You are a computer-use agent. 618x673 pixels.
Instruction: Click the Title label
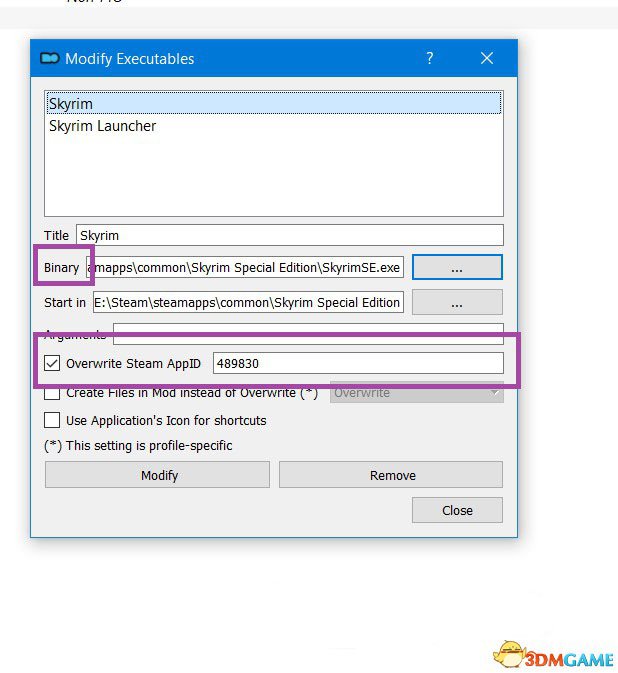pos(56,235)
